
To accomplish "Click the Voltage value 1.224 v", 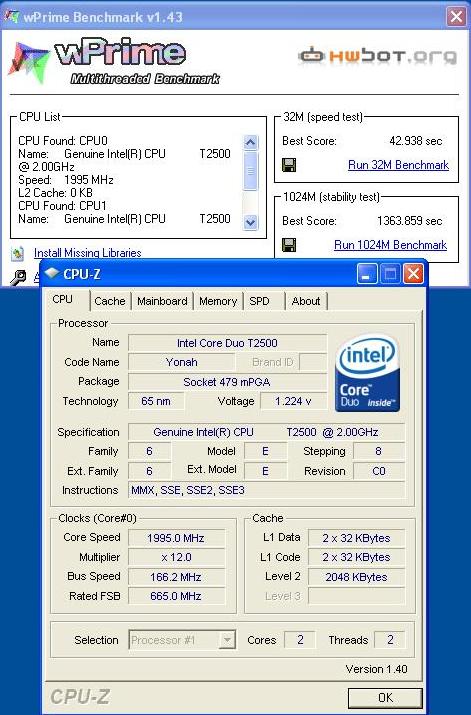I will pos(293,401).
